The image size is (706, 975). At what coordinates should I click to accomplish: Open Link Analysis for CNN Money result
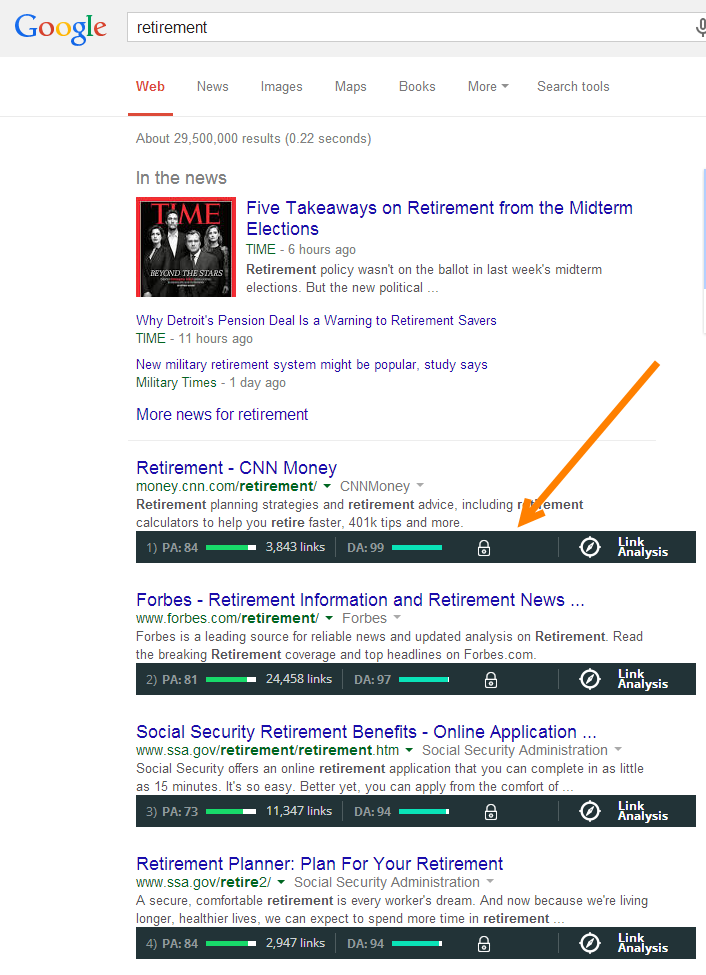tap(643, 547)
